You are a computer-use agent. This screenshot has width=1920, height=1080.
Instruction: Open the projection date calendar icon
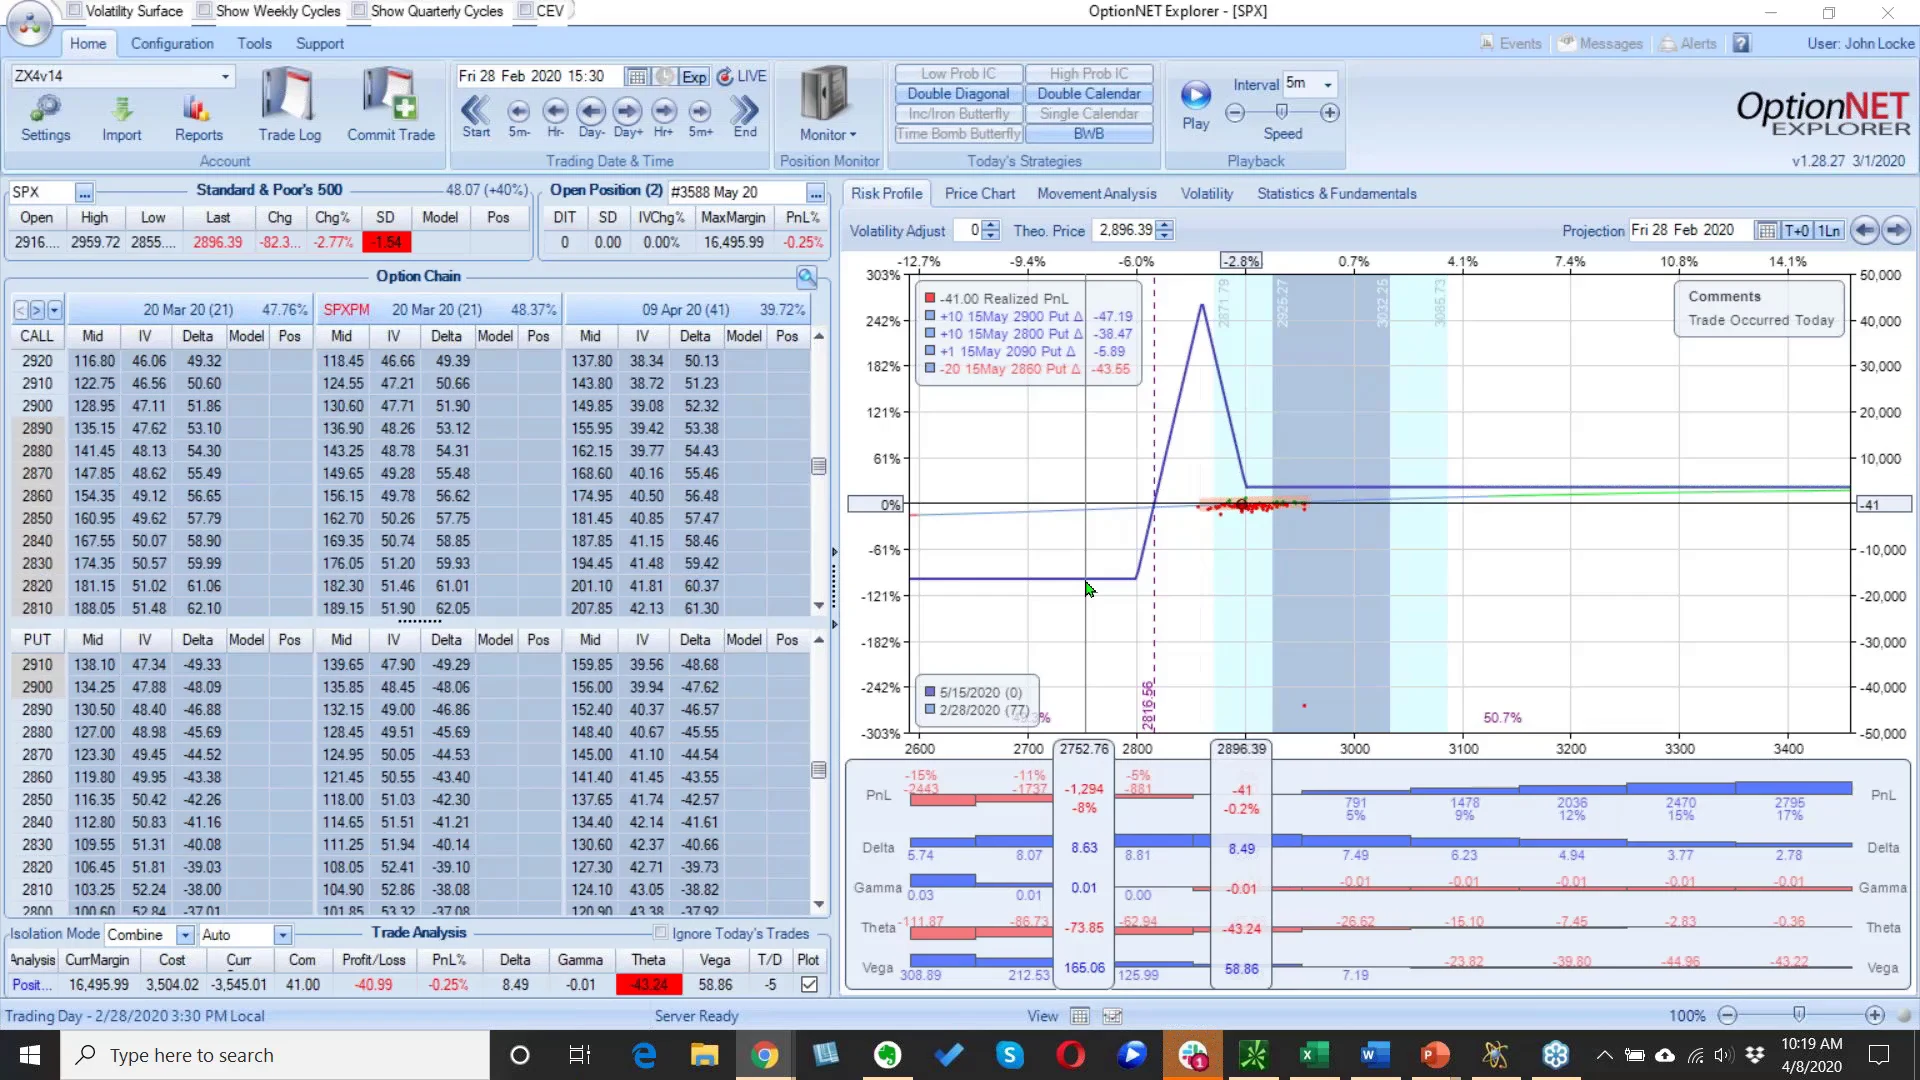pyautogui.click(x=1767, y=231)
